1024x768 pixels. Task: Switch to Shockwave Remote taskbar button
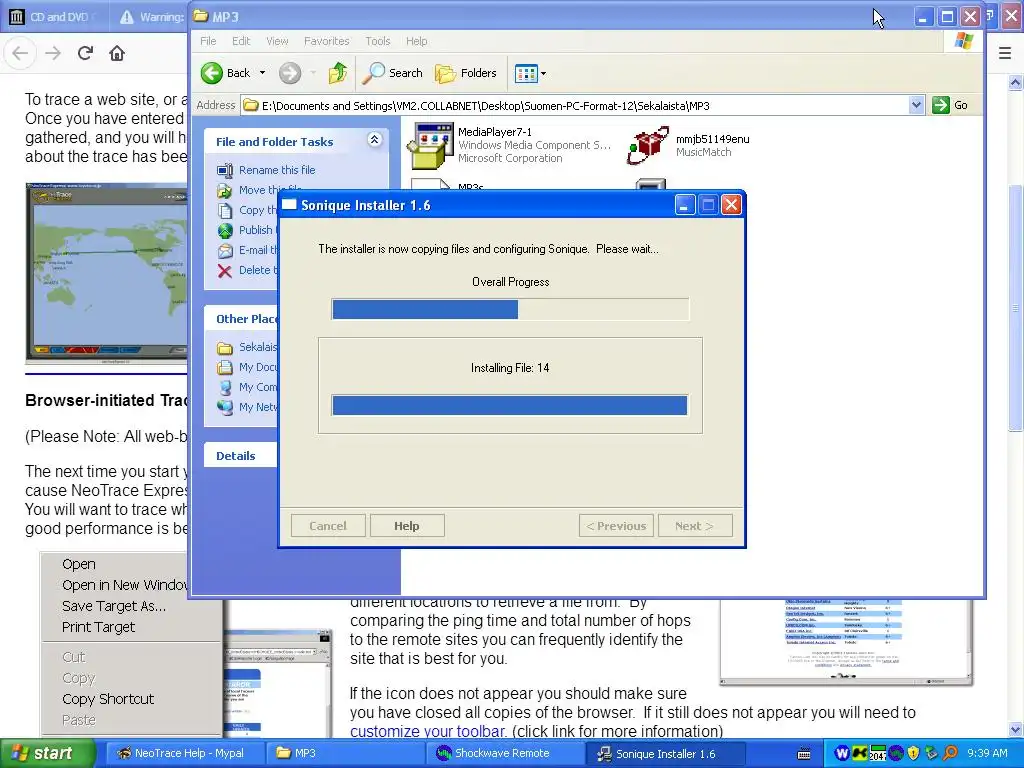click(506, 754)
